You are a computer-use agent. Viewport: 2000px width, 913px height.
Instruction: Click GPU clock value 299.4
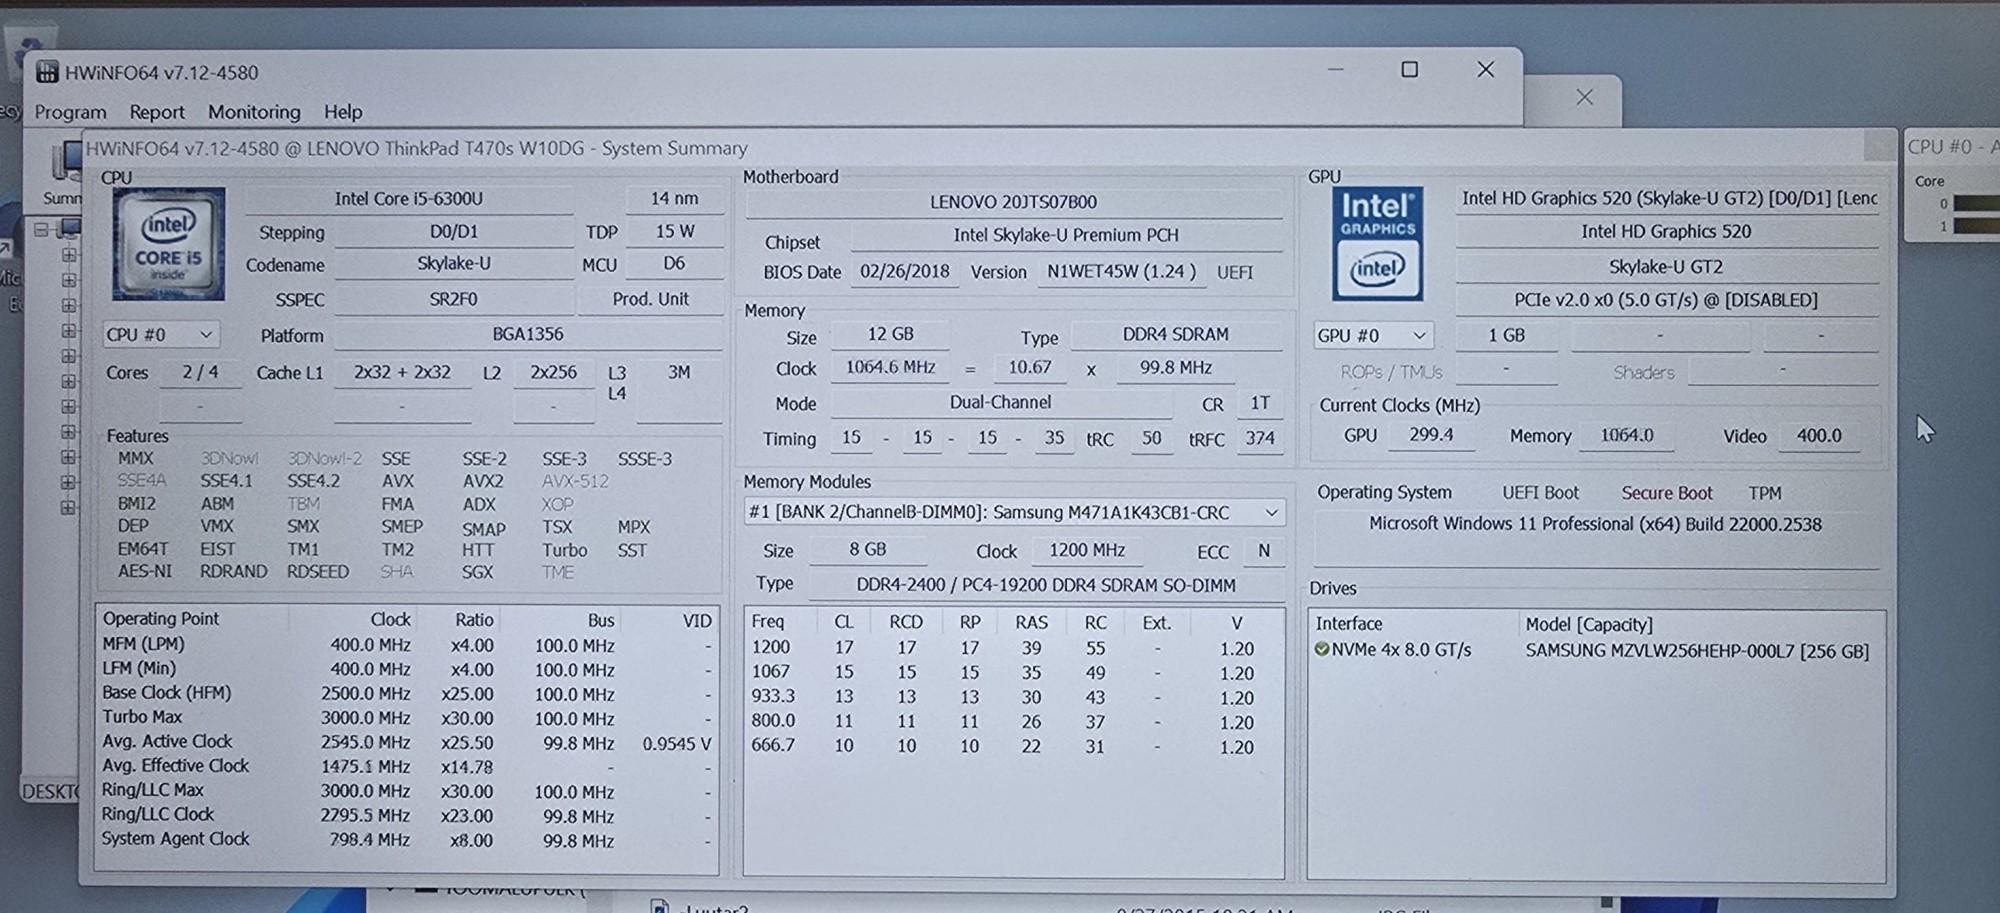(x=1431, y=436)
